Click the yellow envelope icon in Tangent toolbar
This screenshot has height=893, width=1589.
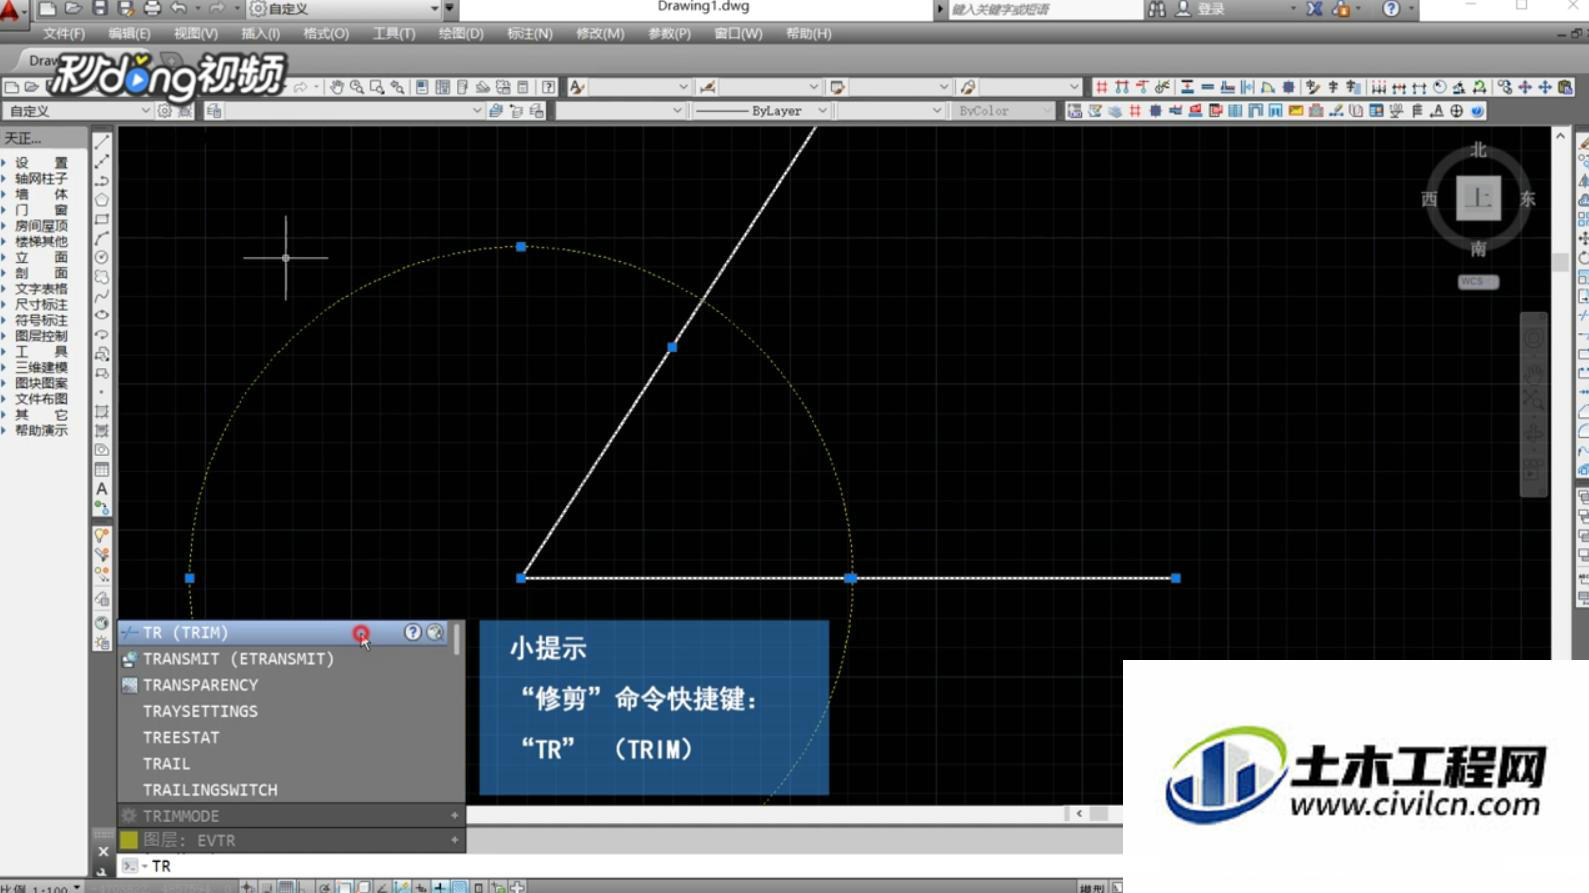(x=1296, y=111)
